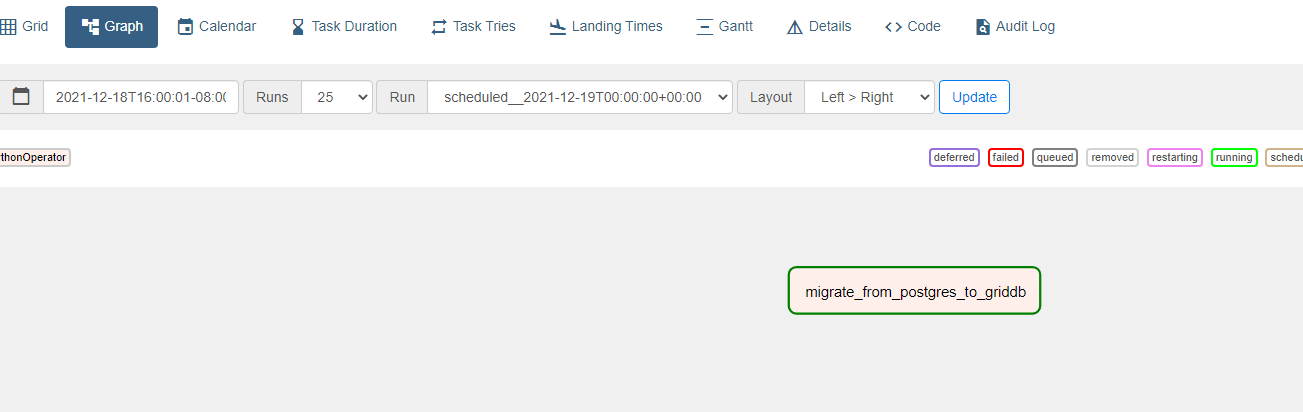Click the Task Tries retry-arrows icon

[x=439, y=27]
